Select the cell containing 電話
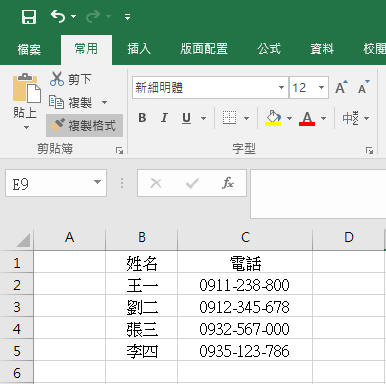The width and height of the screenshot is (386, 384). tap(245, 263)
